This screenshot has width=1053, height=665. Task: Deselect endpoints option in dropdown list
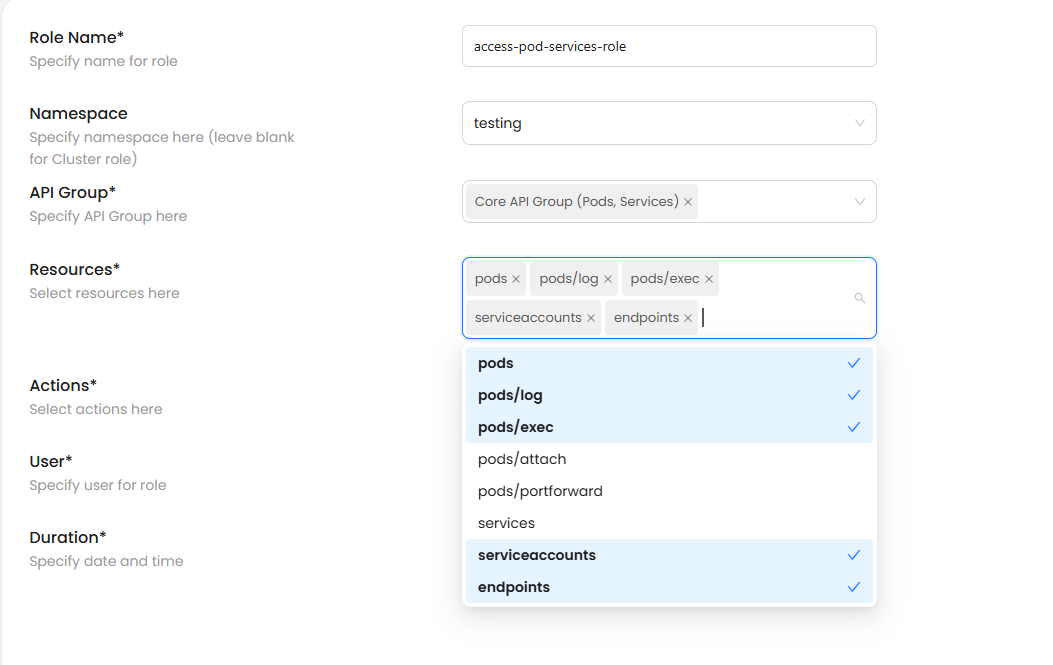pos(669,587)
